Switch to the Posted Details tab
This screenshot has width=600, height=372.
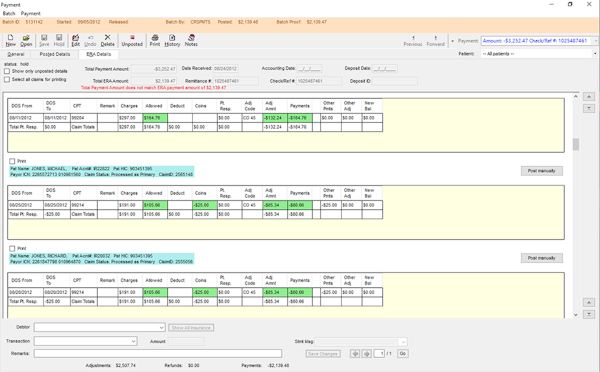tap(55, 54)
